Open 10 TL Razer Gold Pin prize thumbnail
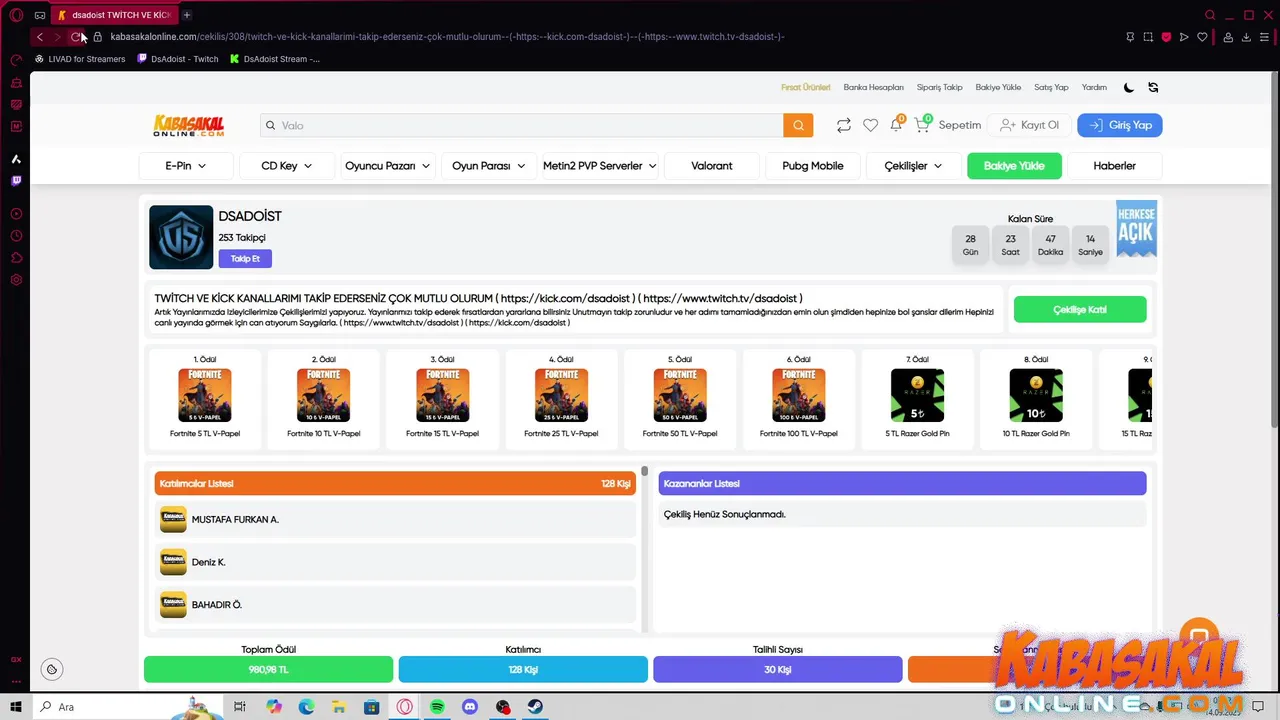Image resolution: width=1280 pixels, height=720 pixels. pos(1036,395)
